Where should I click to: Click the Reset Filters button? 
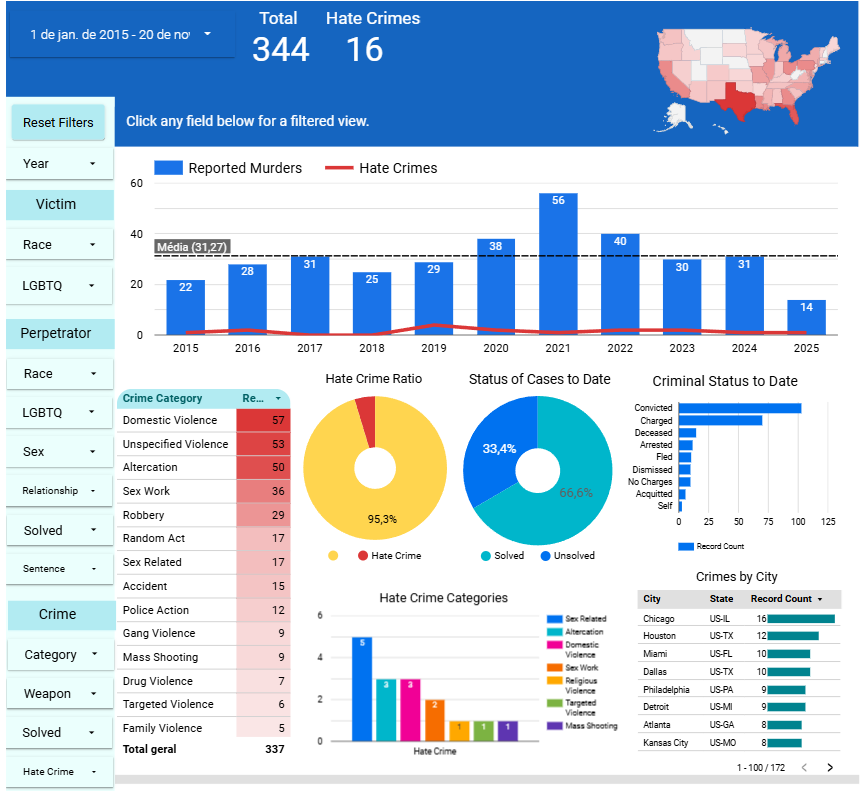pos(58,122)
